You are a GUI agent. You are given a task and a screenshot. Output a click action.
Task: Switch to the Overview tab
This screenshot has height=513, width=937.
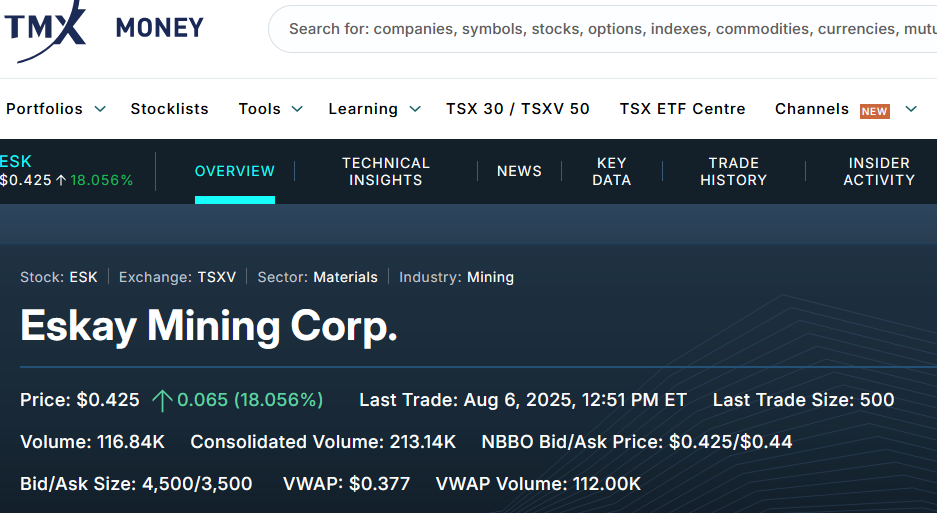coord(235,171)
